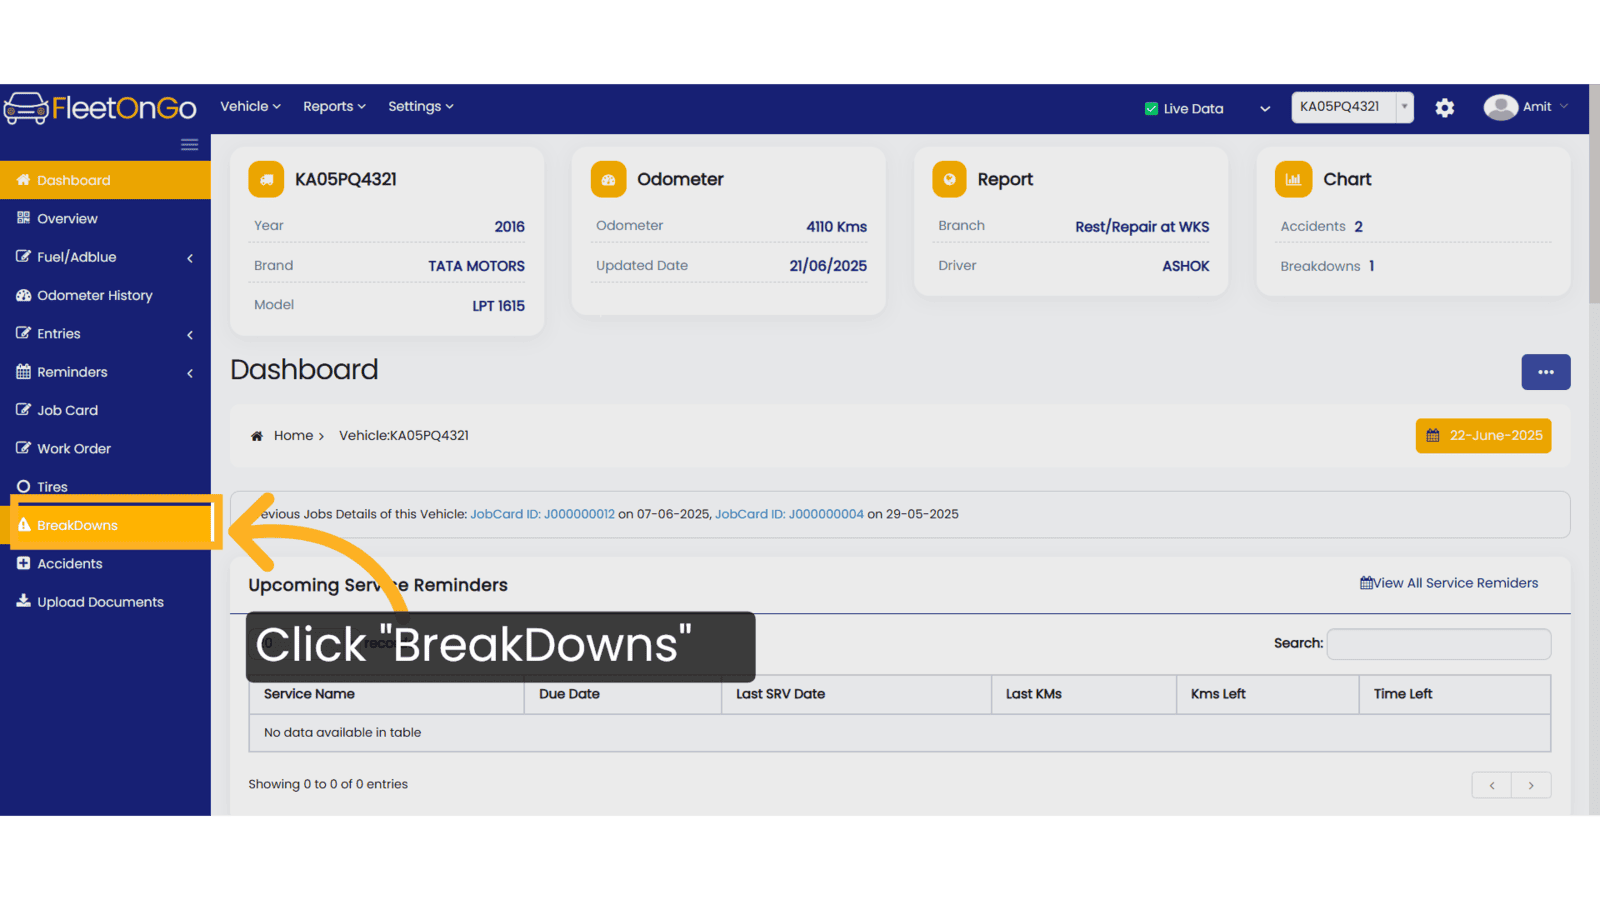
Task: Click the FleetOnGo logo
Action: pyautogui.click(x=100, y=108)
